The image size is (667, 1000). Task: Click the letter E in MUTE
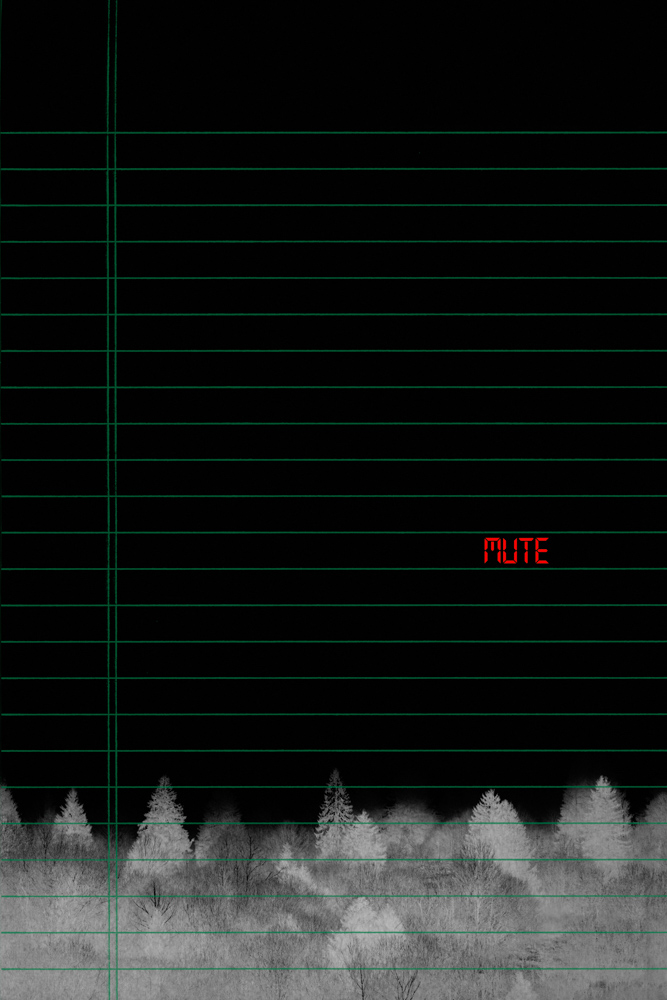541,550
